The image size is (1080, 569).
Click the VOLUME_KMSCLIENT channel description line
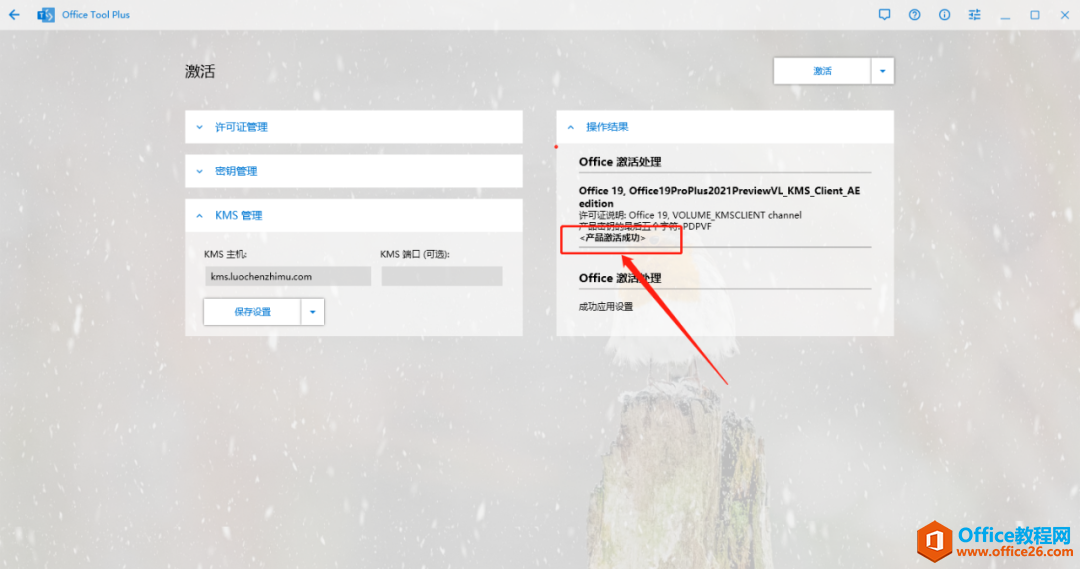tap(689, 215)
